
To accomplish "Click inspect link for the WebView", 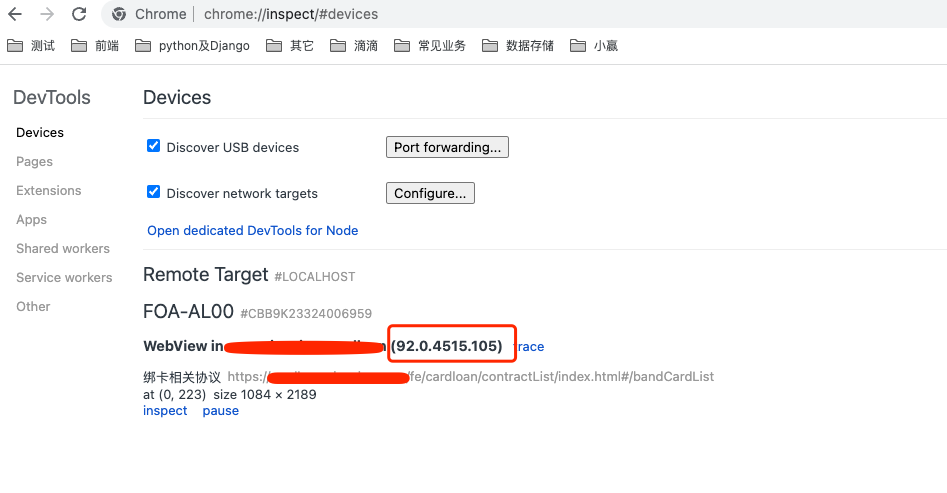I will point(165,411).
